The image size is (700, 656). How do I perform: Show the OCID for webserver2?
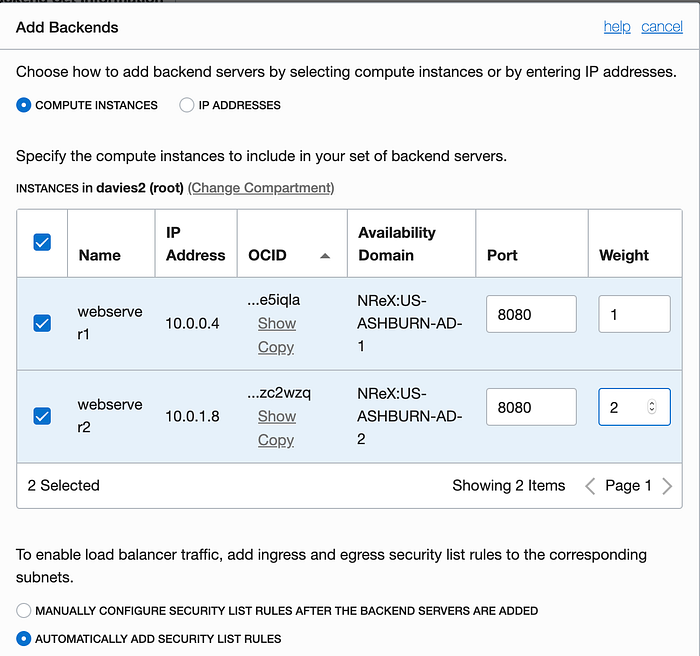tap(277, 416)
